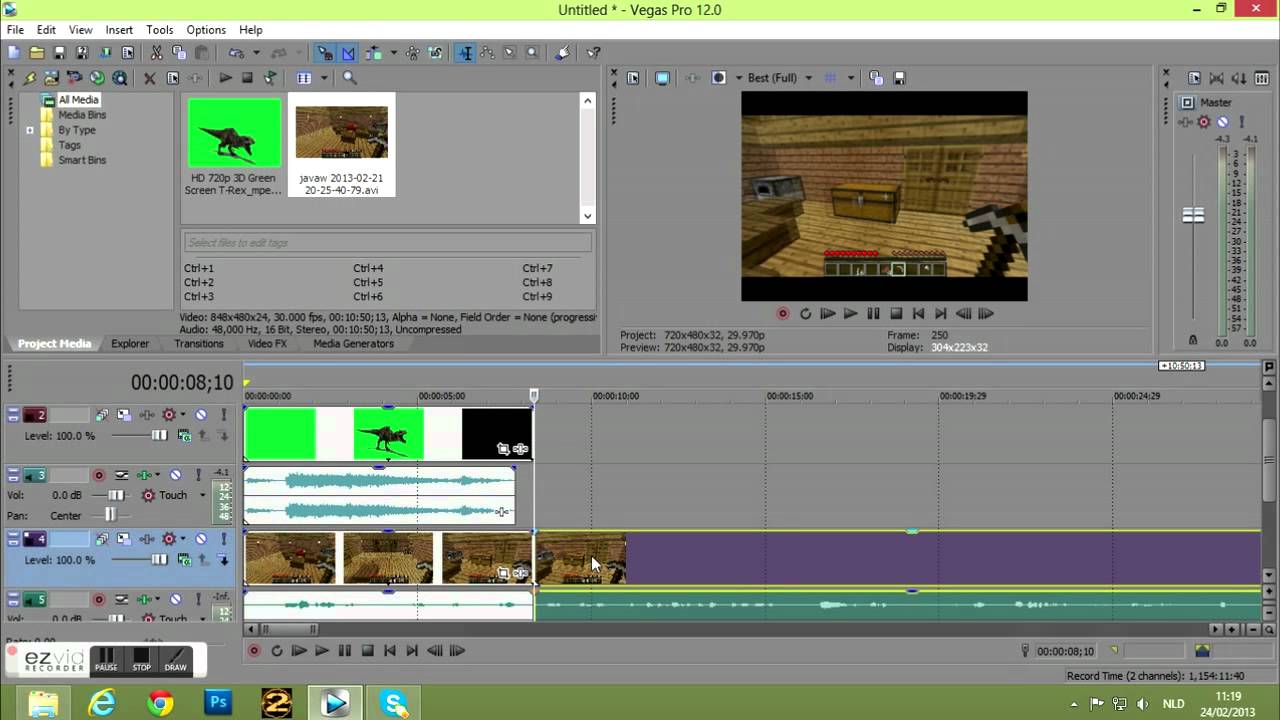Select the Normal Edit tool in toolbar
This screenshot has height=720, width=1280.
pos(465,53)
